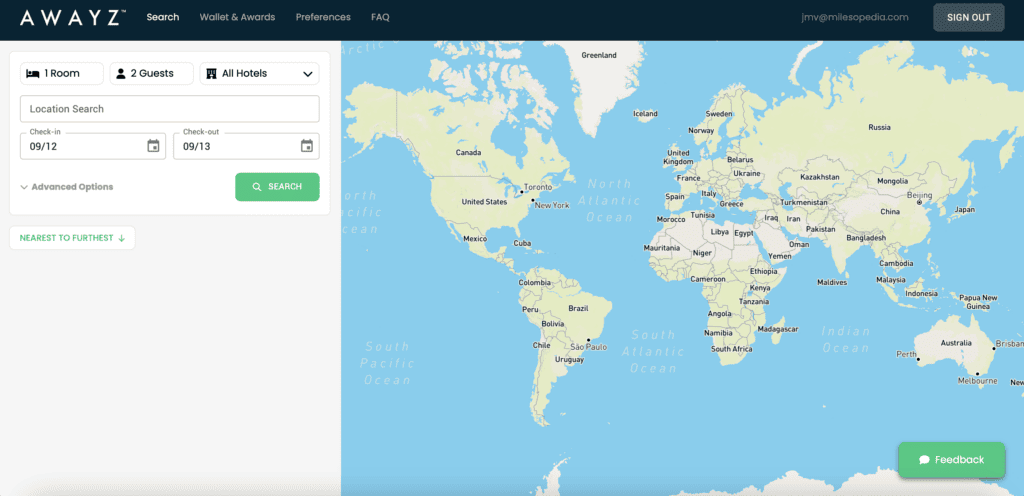Click the sort arrow beside Nearest to Furthest
1024x496 pixels.
point(122,238)
